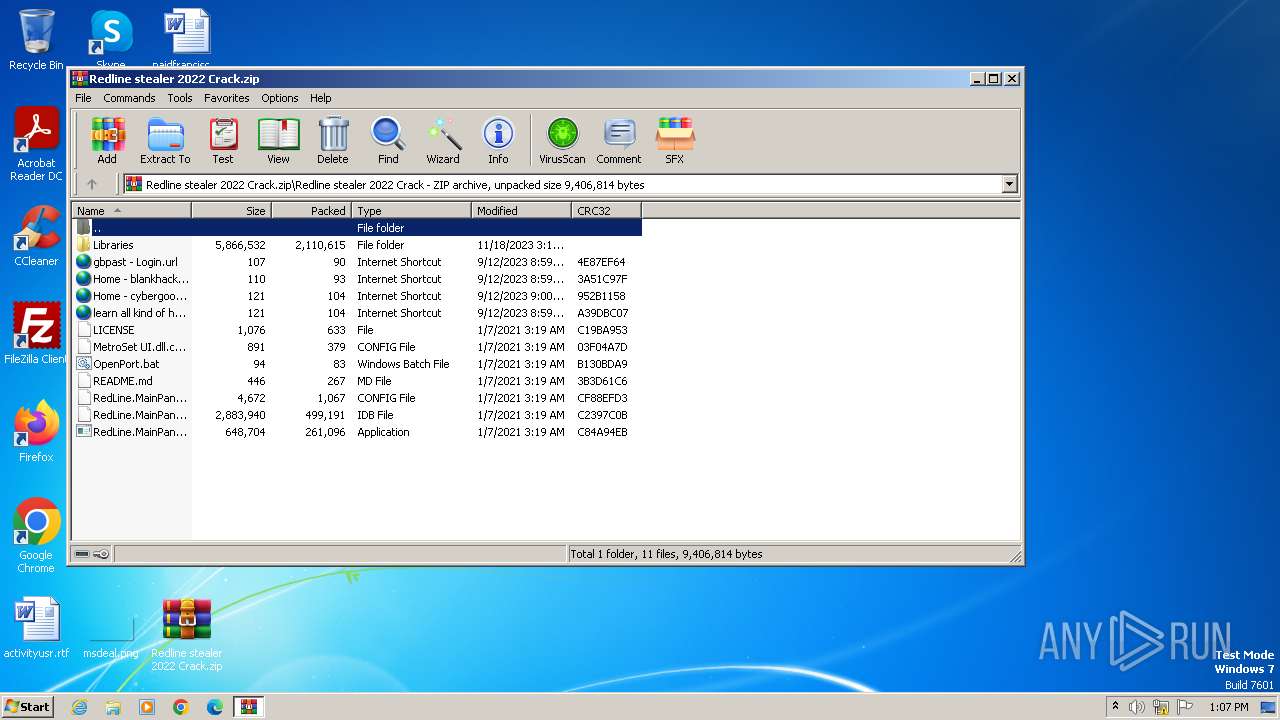The width and height of the screenshot is (1280, 720).
Task: Sort by the Type column header
Action: (411, 210)
